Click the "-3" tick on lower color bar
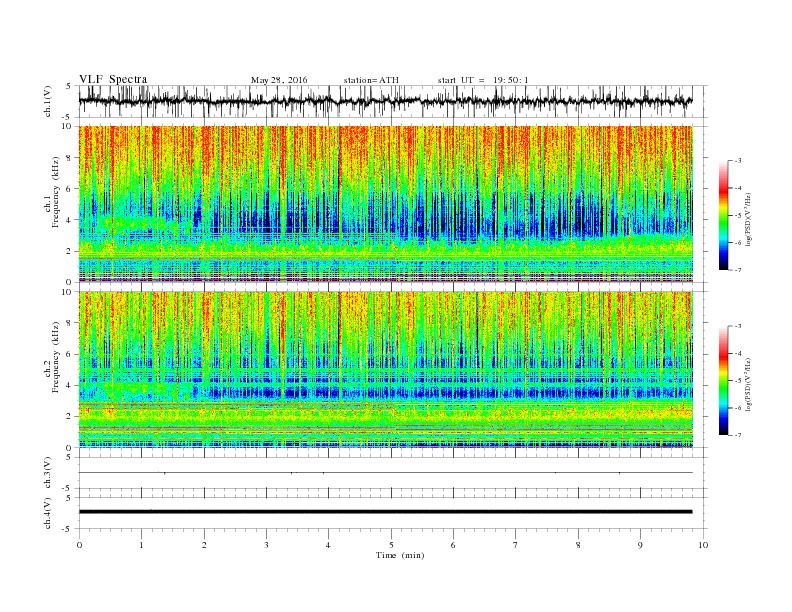The image size is (792, 612). coord(737,326)
